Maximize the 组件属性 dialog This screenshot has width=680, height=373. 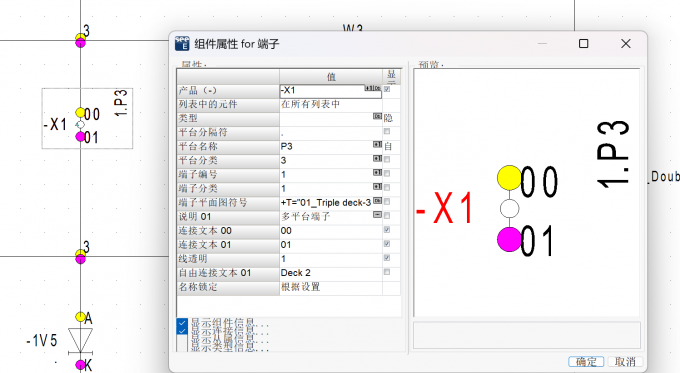click(584, 43)
